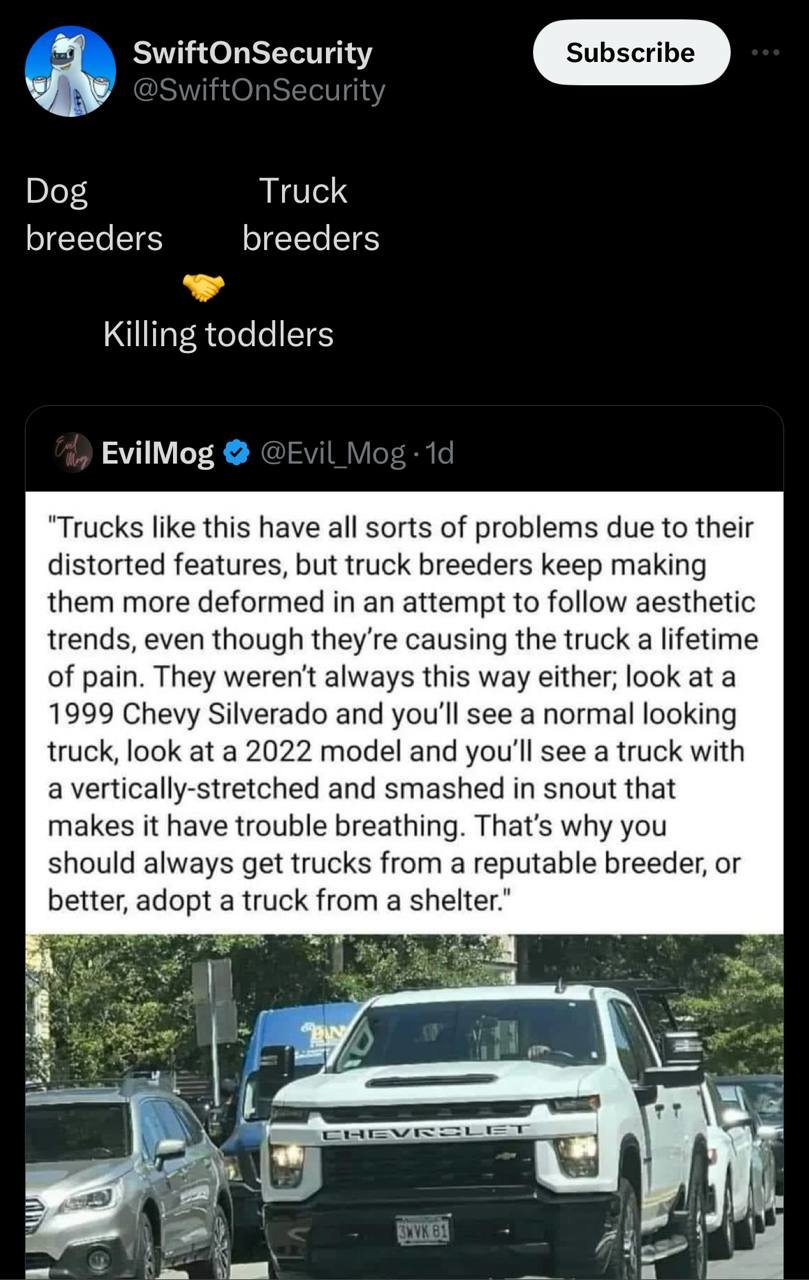Tap EvilMog's blue verified badge

[235, 454]
